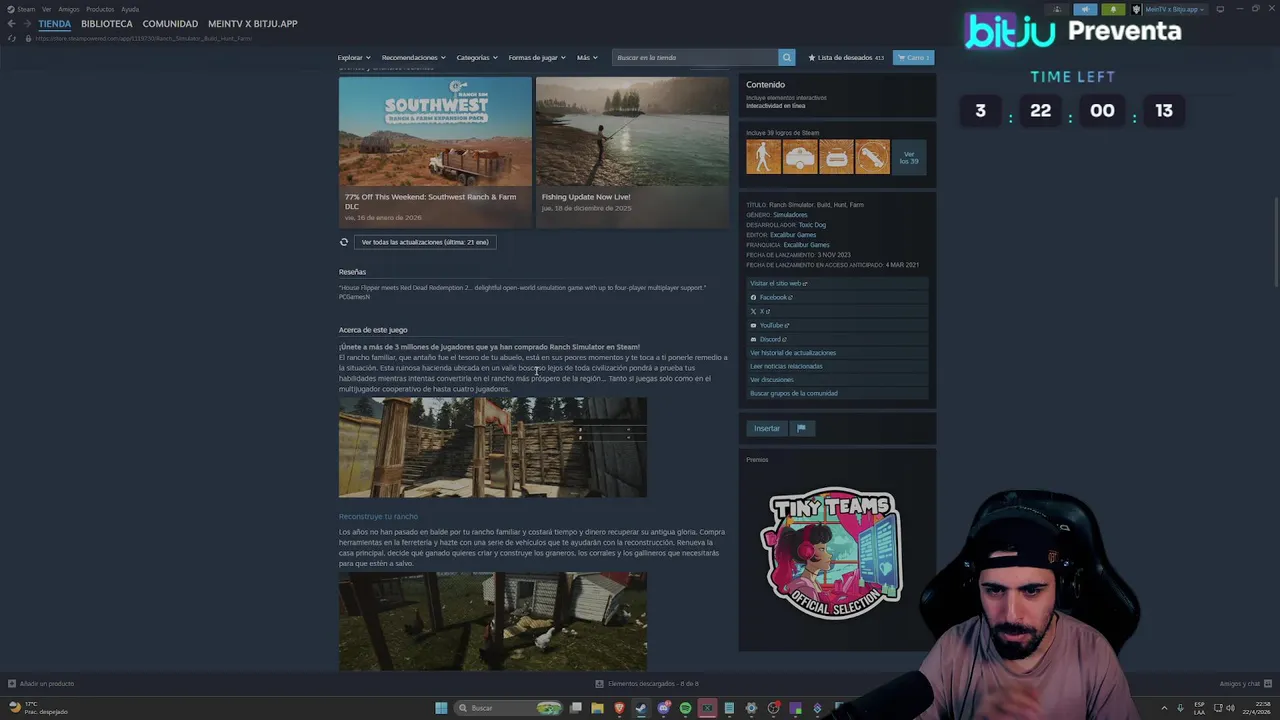Click the Insertar button
Screen dimensions: 1280x720
(767, 428)
